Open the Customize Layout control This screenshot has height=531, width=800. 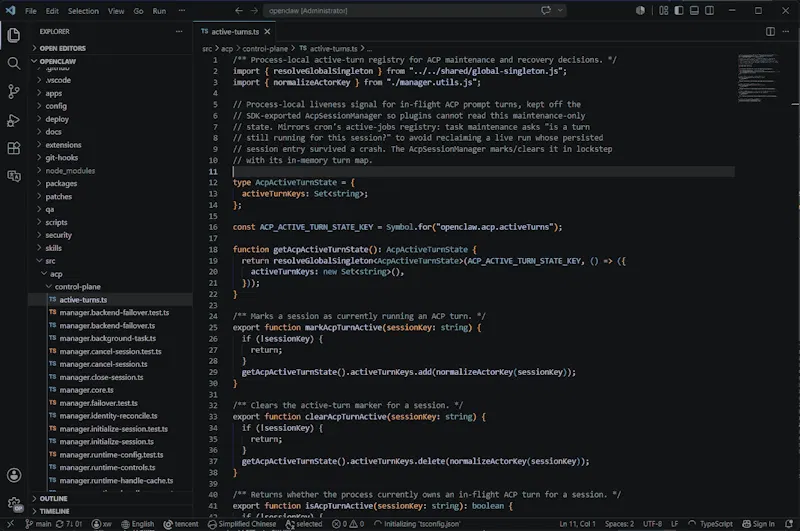(x=663, y=10)
